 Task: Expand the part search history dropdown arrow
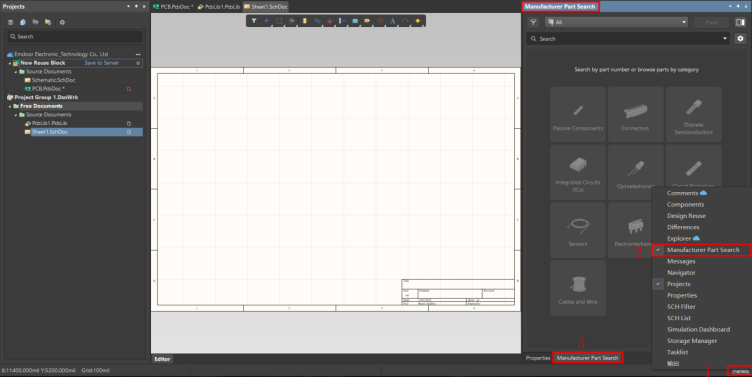[x=725, y=38]
